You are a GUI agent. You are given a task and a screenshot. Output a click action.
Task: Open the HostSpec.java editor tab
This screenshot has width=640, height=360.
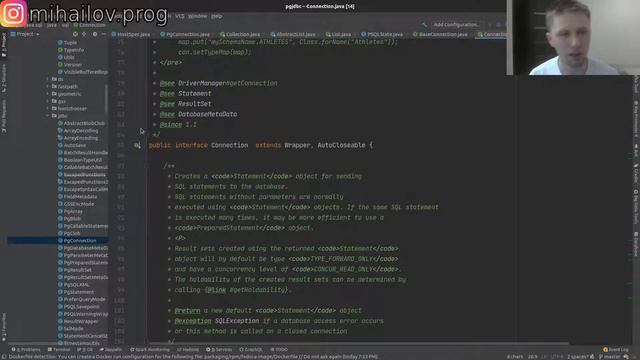click(x=131, y=34)
